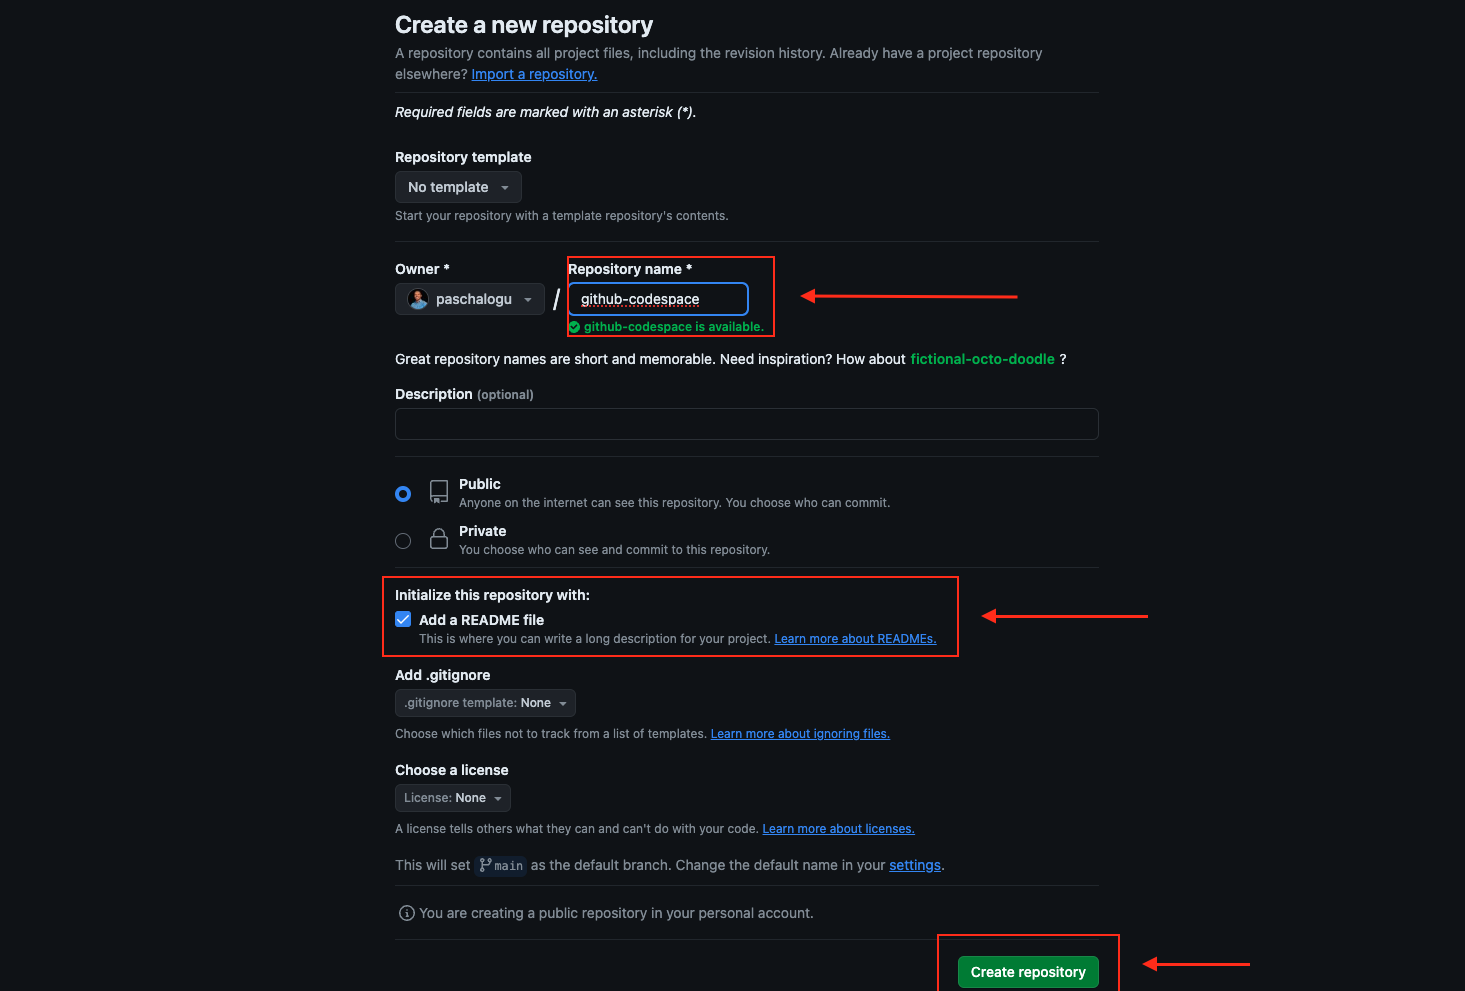Open the settings link for default branch
This screenshot has height=991, width=1465.
[x=914, y=864]
